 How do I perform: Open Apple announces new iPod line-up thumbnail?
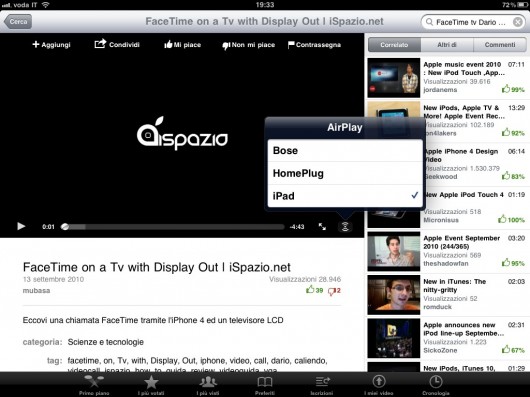click(394, 338)
